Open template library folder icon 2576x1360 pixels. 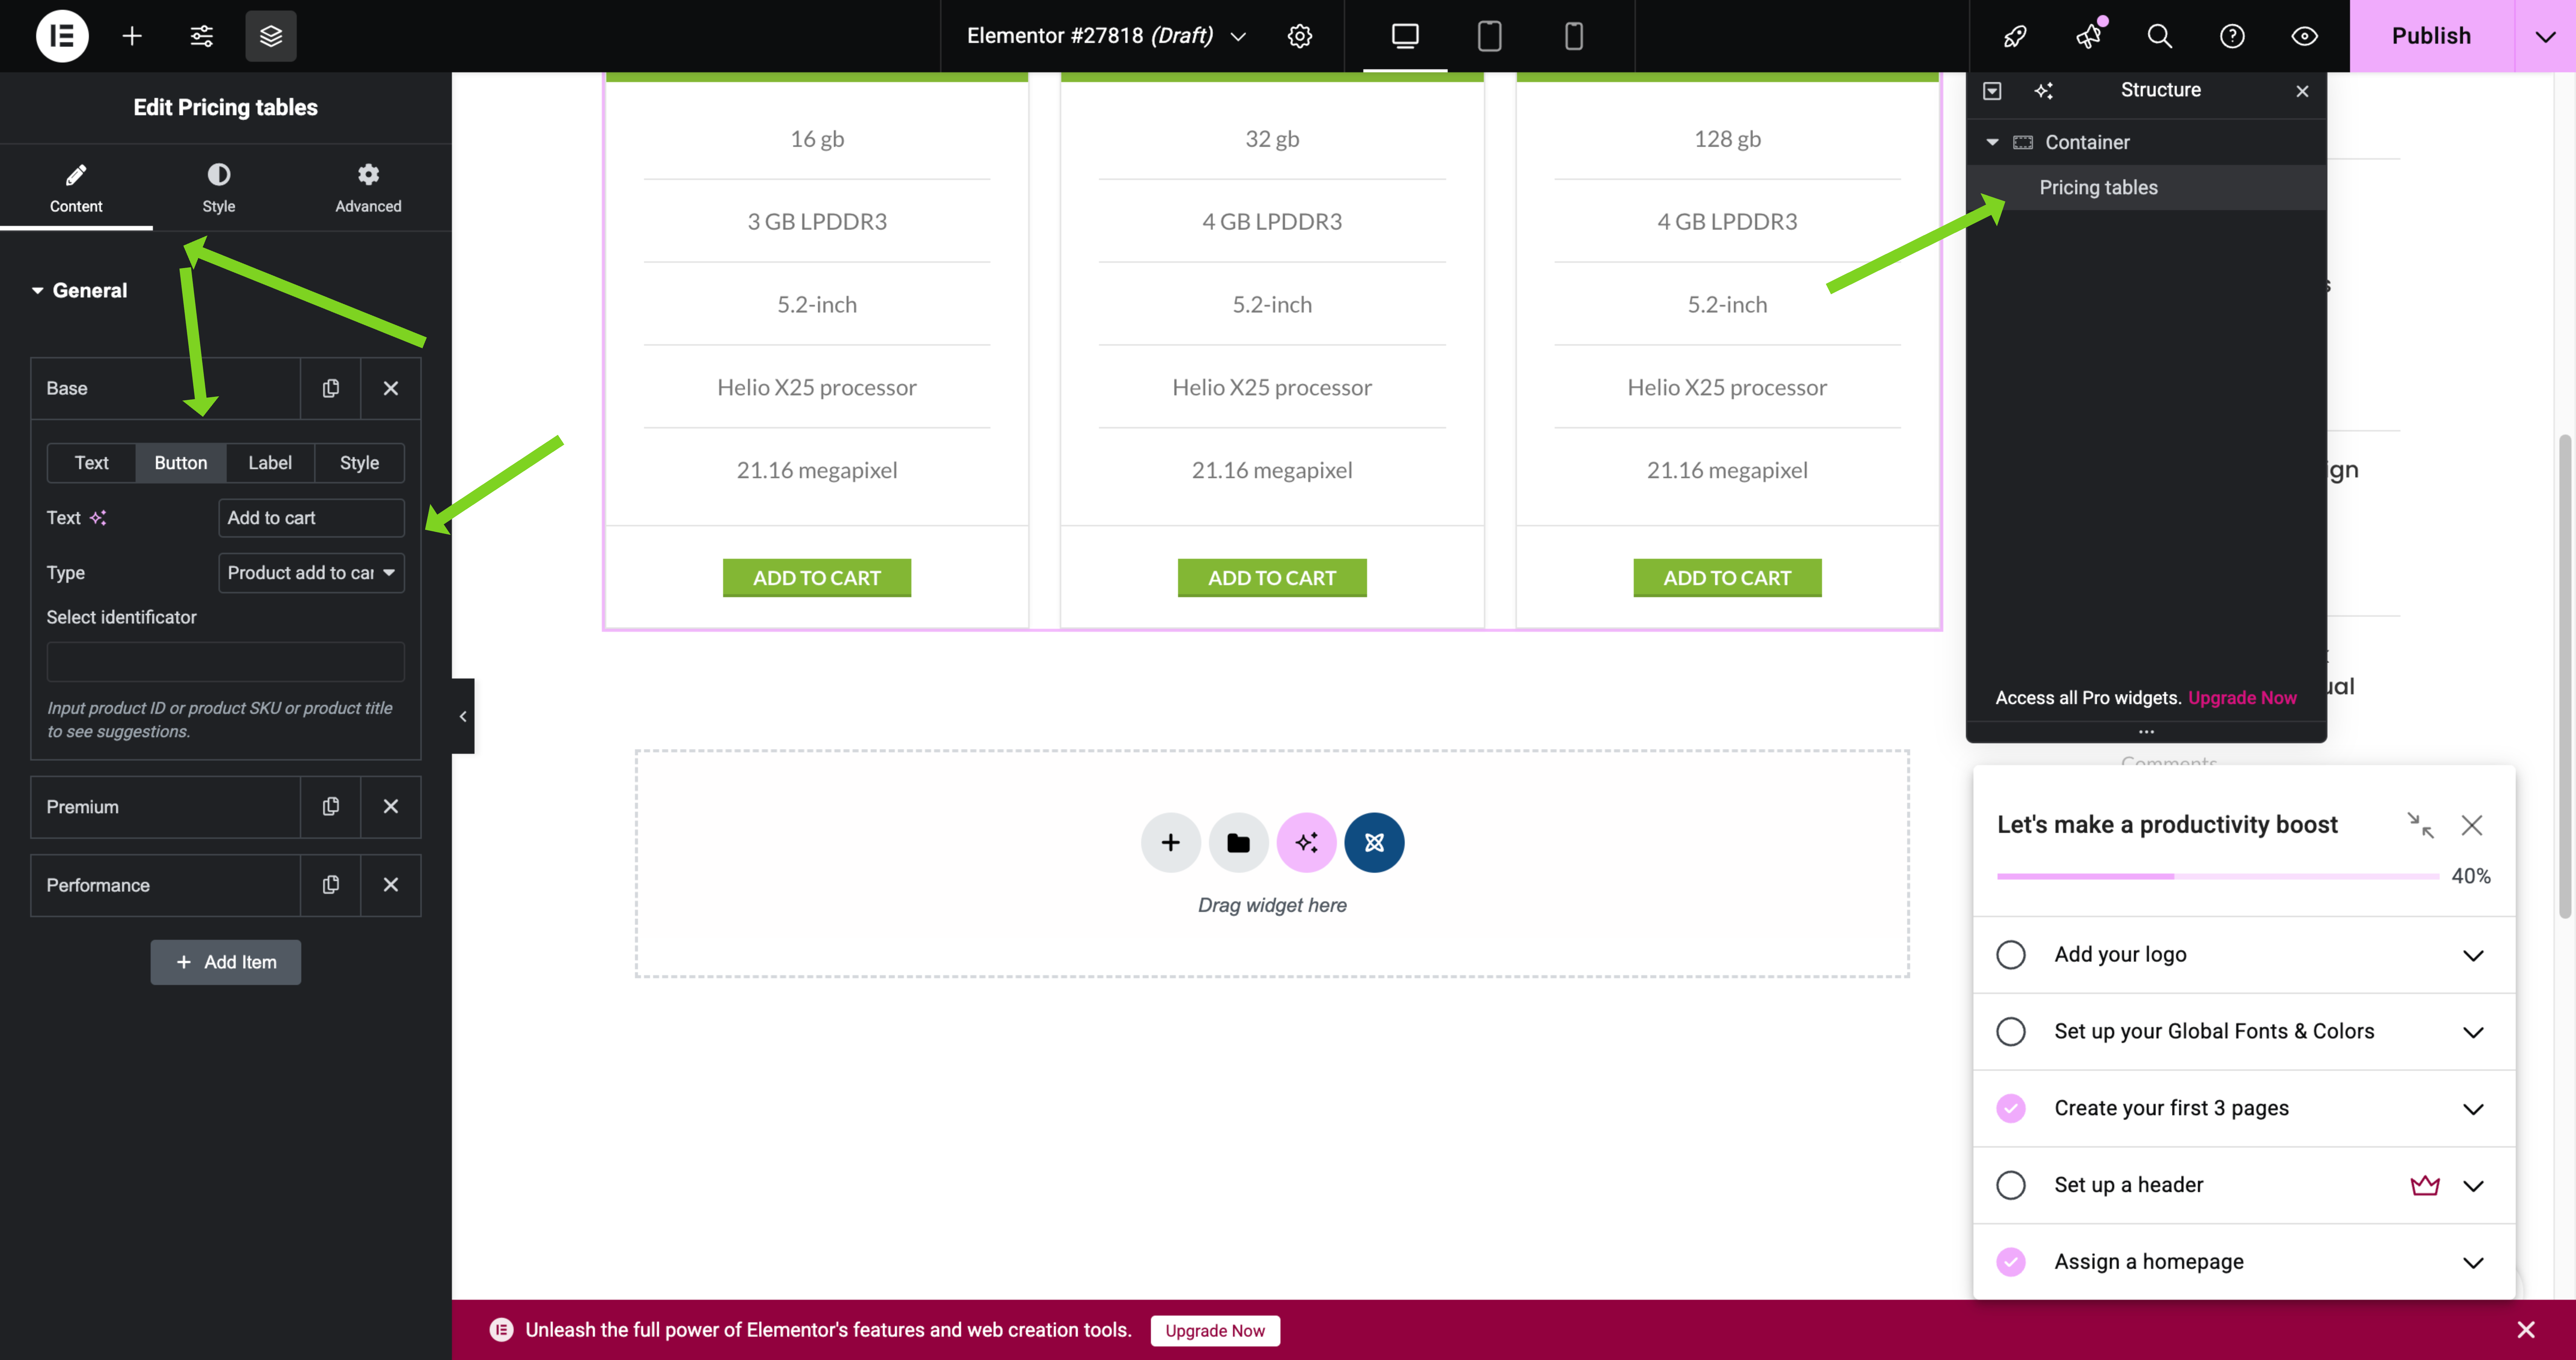coord(1239,843)
